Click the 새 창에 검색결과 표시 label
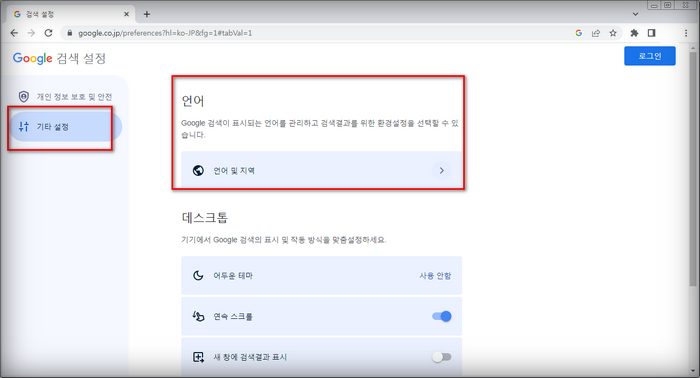 [x=250, y=357]
